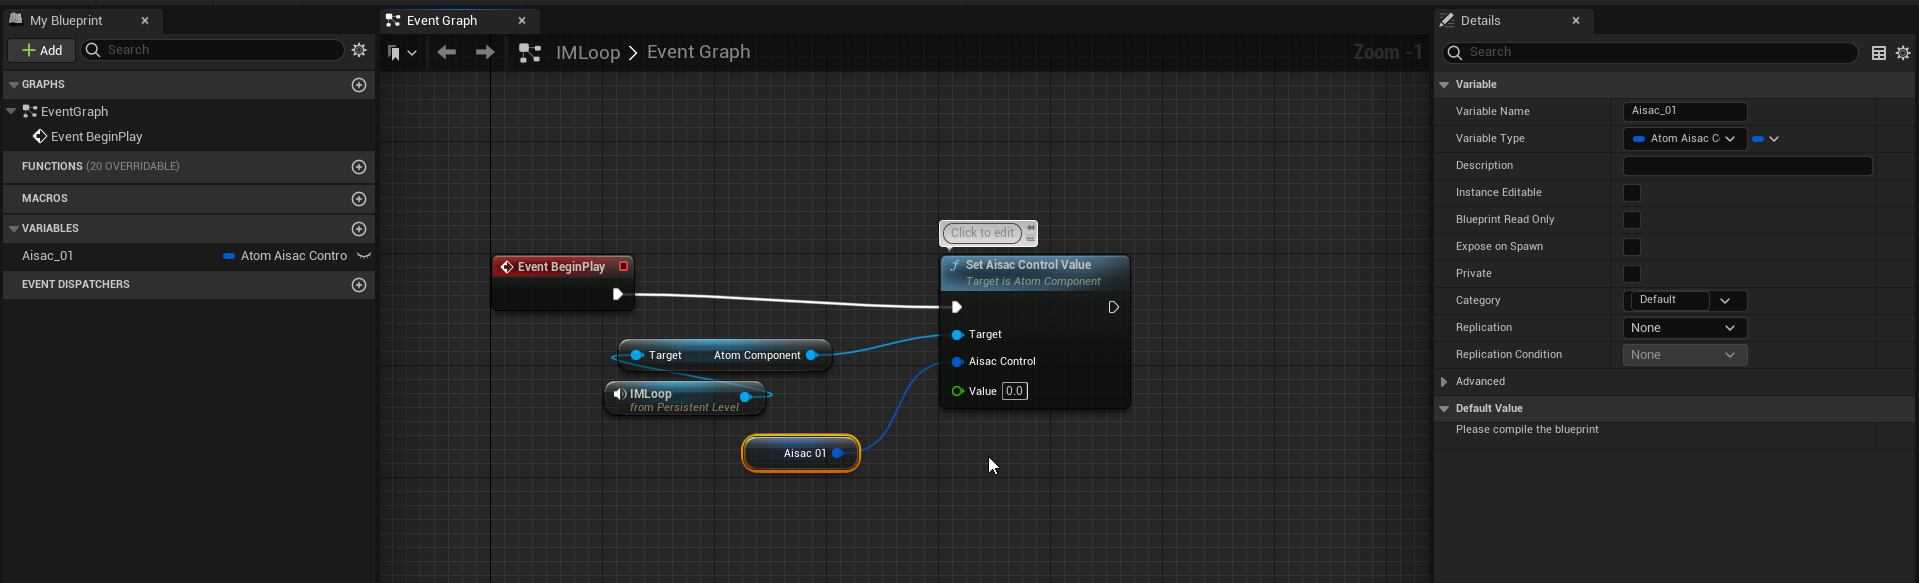
Task: Close the My Blueprint tab
Action: coord(145,21)
